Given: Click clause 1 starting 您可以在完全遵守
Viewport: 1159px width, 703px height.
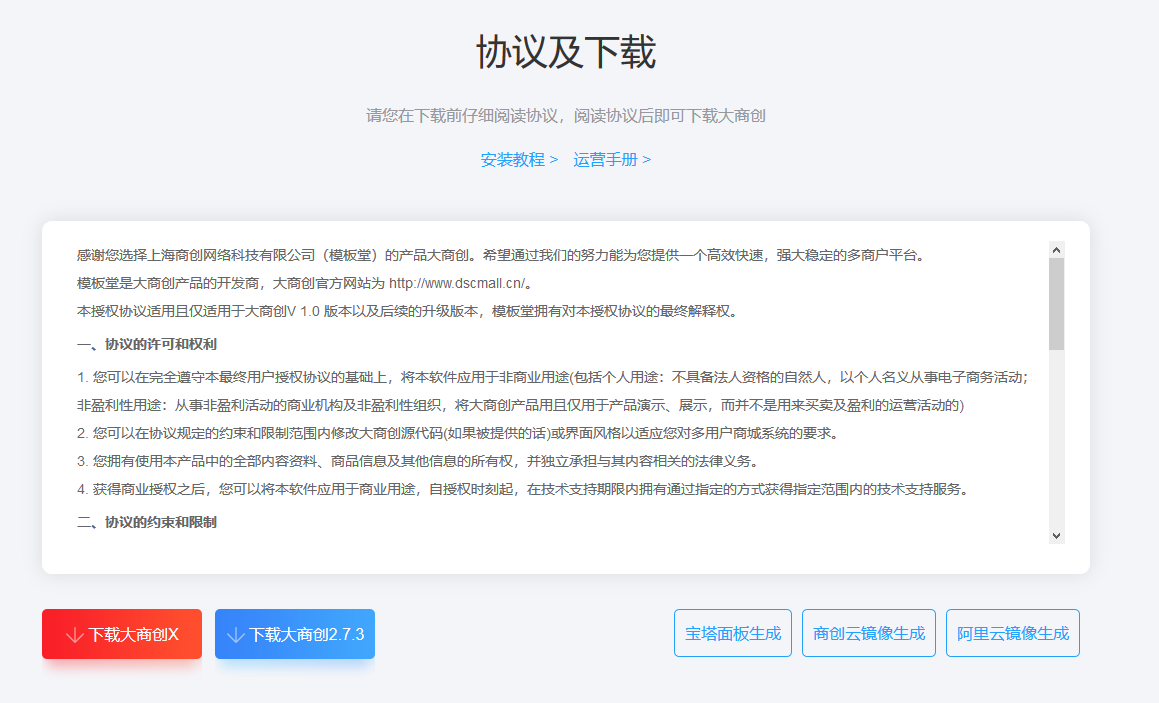Looking at the screenshot, I should click(552, 377).
